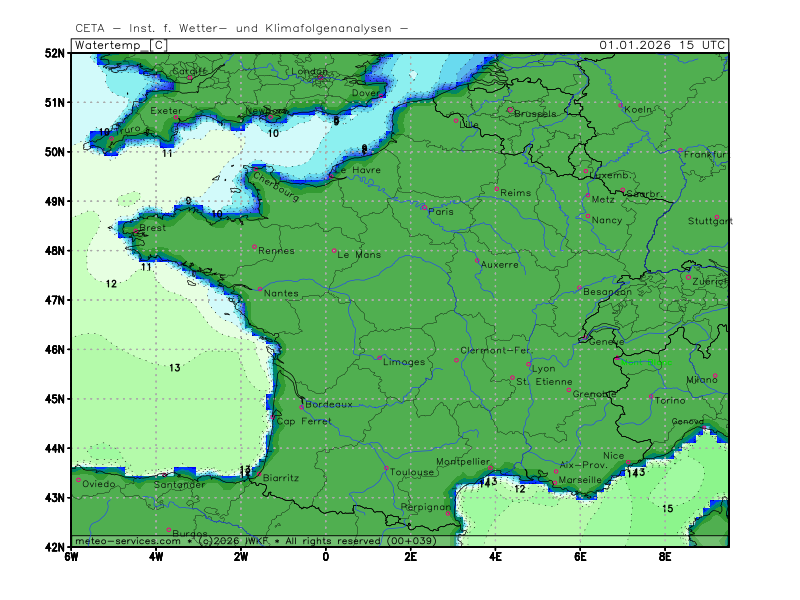Select the Limoges city marker
Viewport: 800px width, 600px height.
pyautogui.click(x=380, y=358)
